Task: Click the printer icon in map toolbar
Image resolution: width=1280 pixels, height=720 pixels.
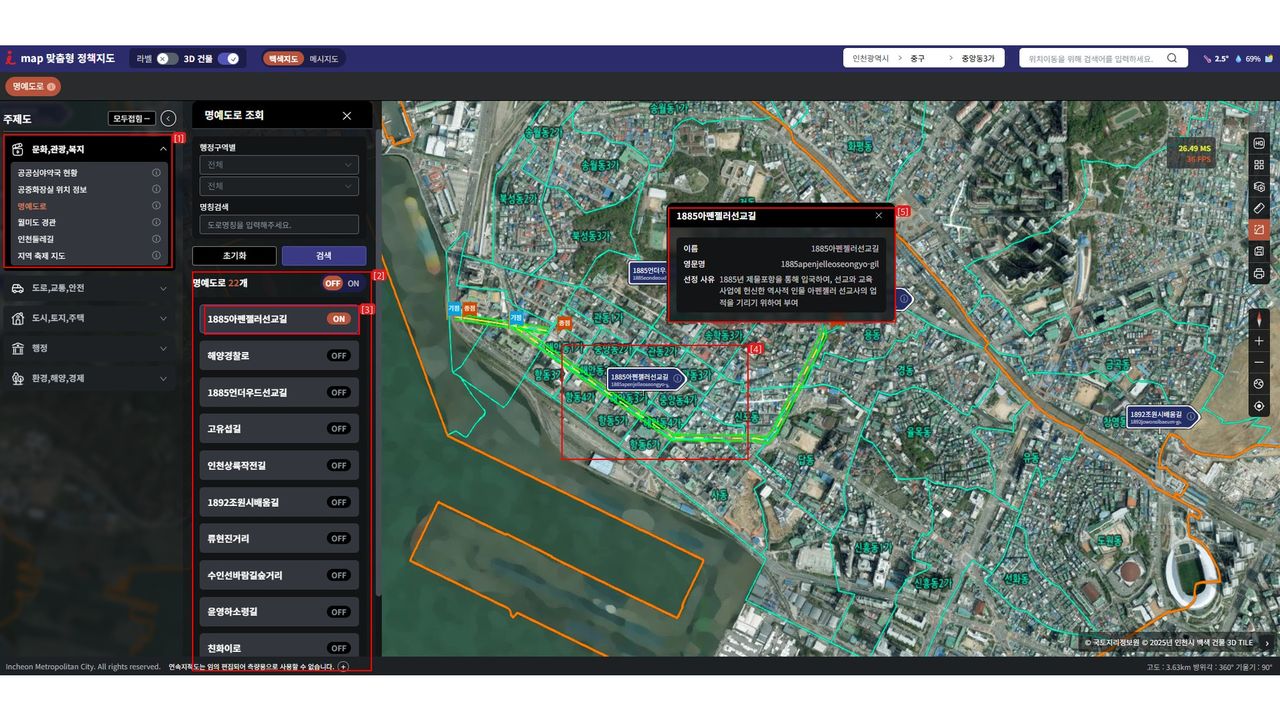Action: [1259, 273]
